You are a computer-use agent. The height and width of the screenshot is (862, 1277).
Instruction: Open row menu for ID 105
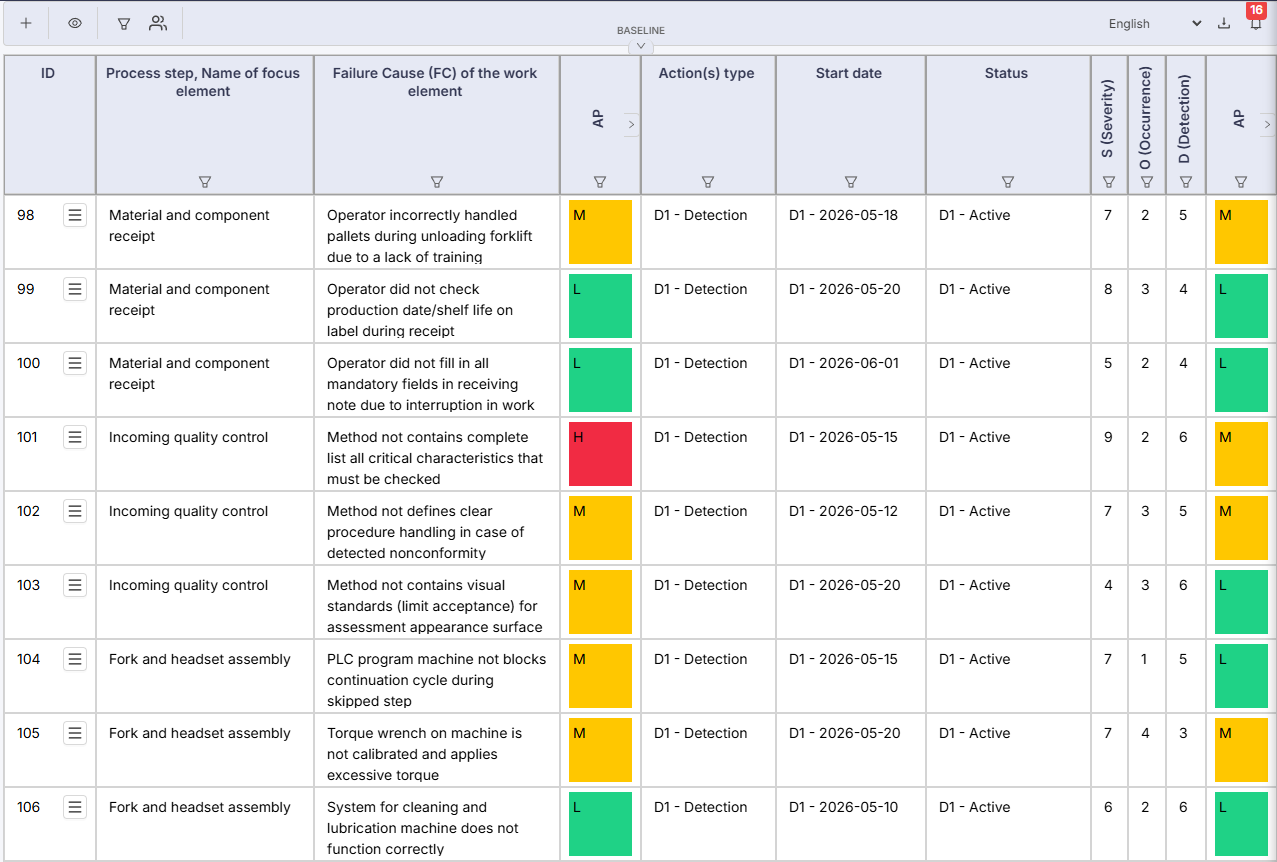coord(75,733)
